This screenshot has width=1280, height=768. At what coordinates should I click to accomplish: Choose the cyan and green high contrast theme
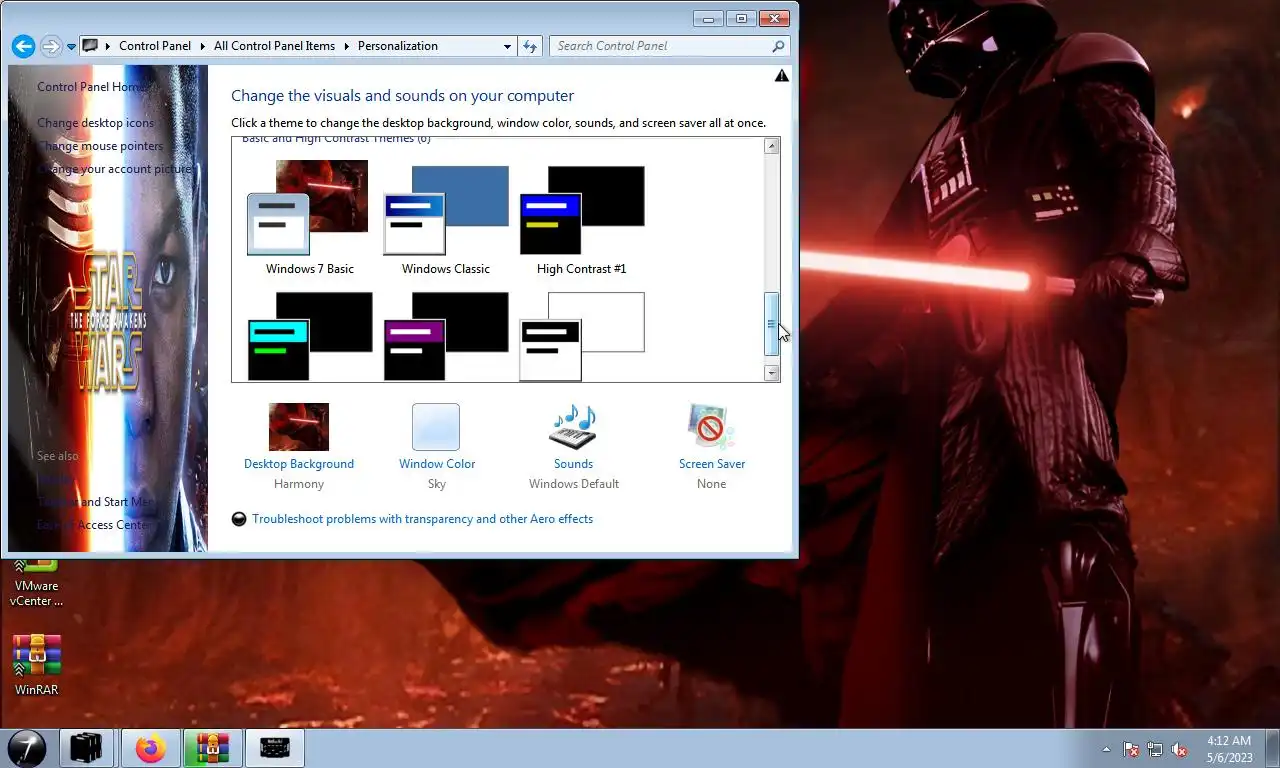[x=310, y=336]
